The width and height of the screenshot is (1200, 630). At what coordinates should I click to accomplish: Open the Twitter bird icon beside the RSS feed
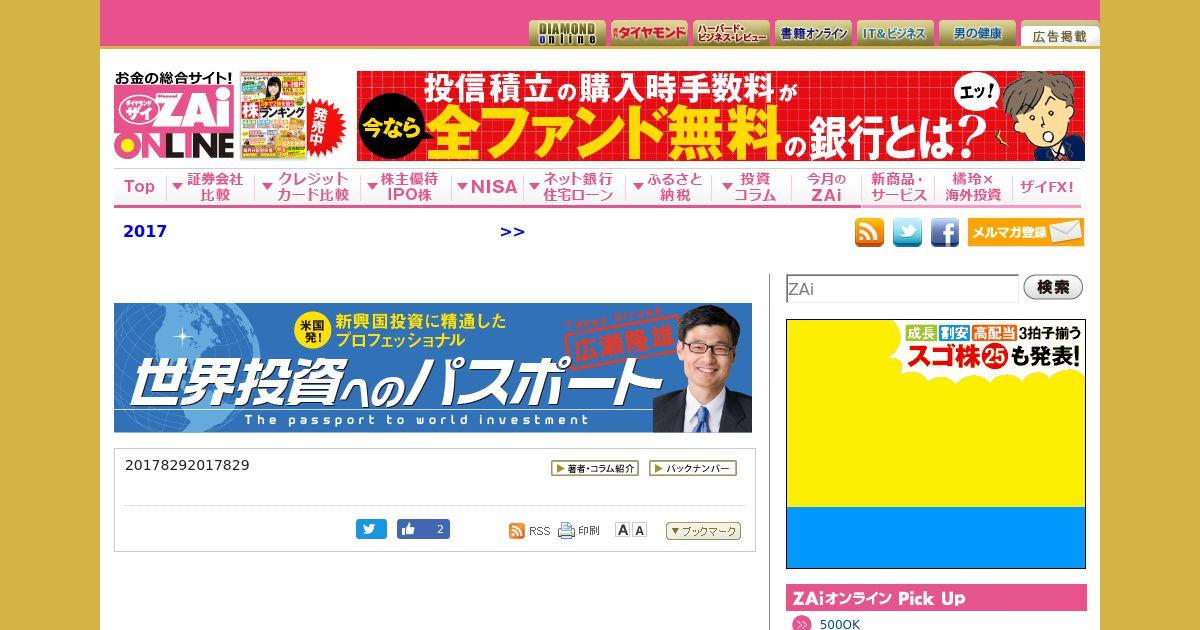[907, 233]
